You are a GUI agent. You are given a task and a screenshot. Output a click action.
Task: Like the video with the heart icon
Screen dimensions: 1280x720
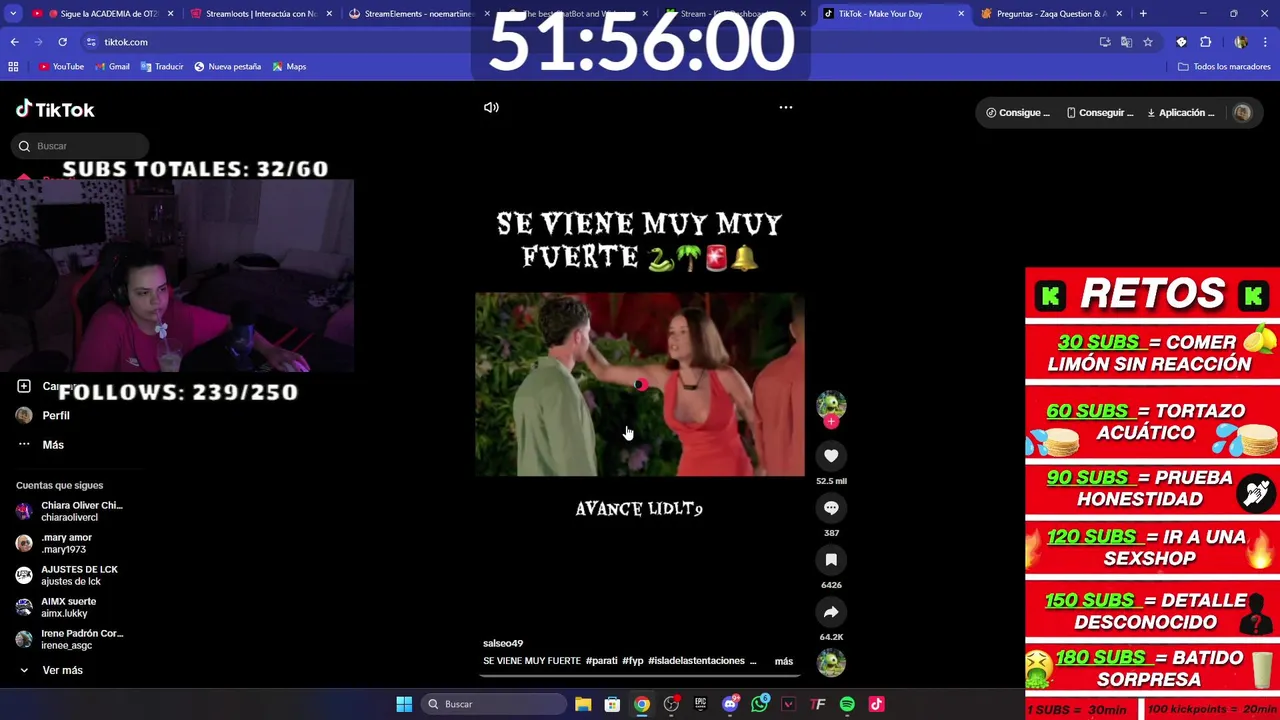[831, 456]
